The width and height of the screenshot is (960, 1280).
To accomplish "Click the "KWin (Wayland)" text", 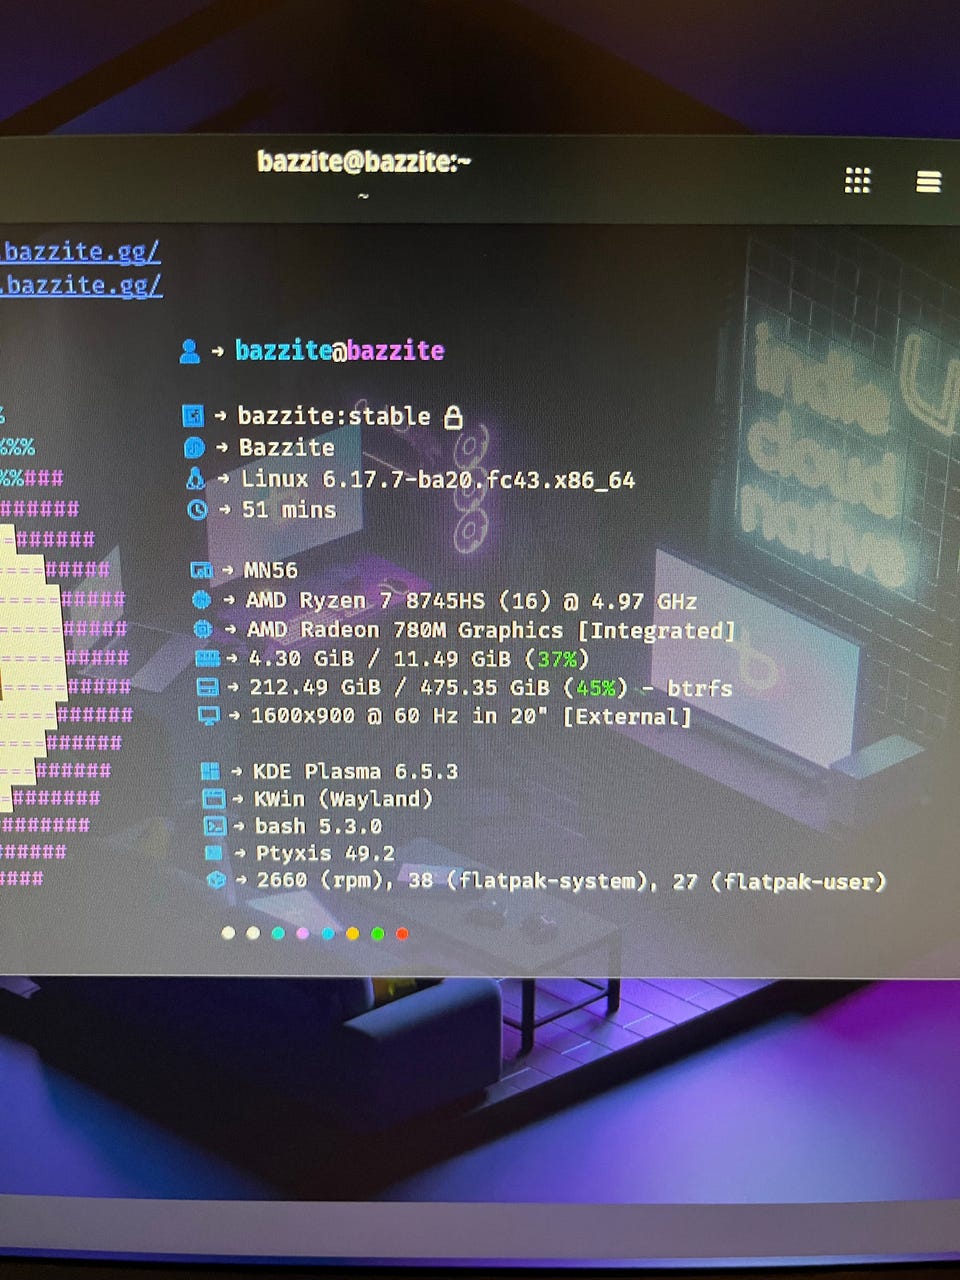I will coord(343,798).
